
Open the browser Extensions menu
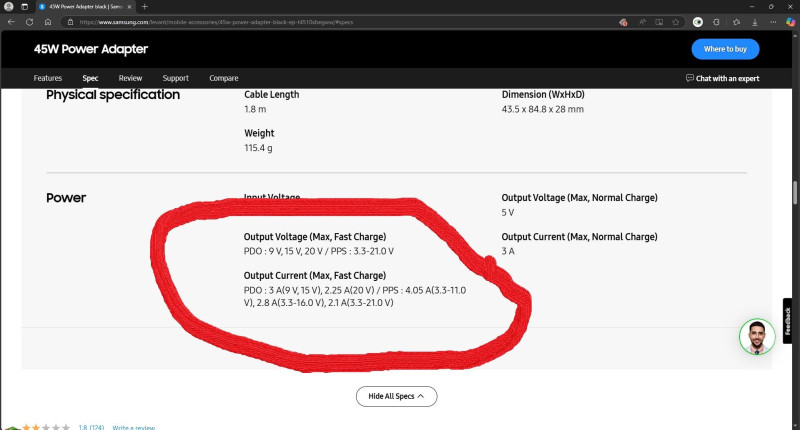716,22
